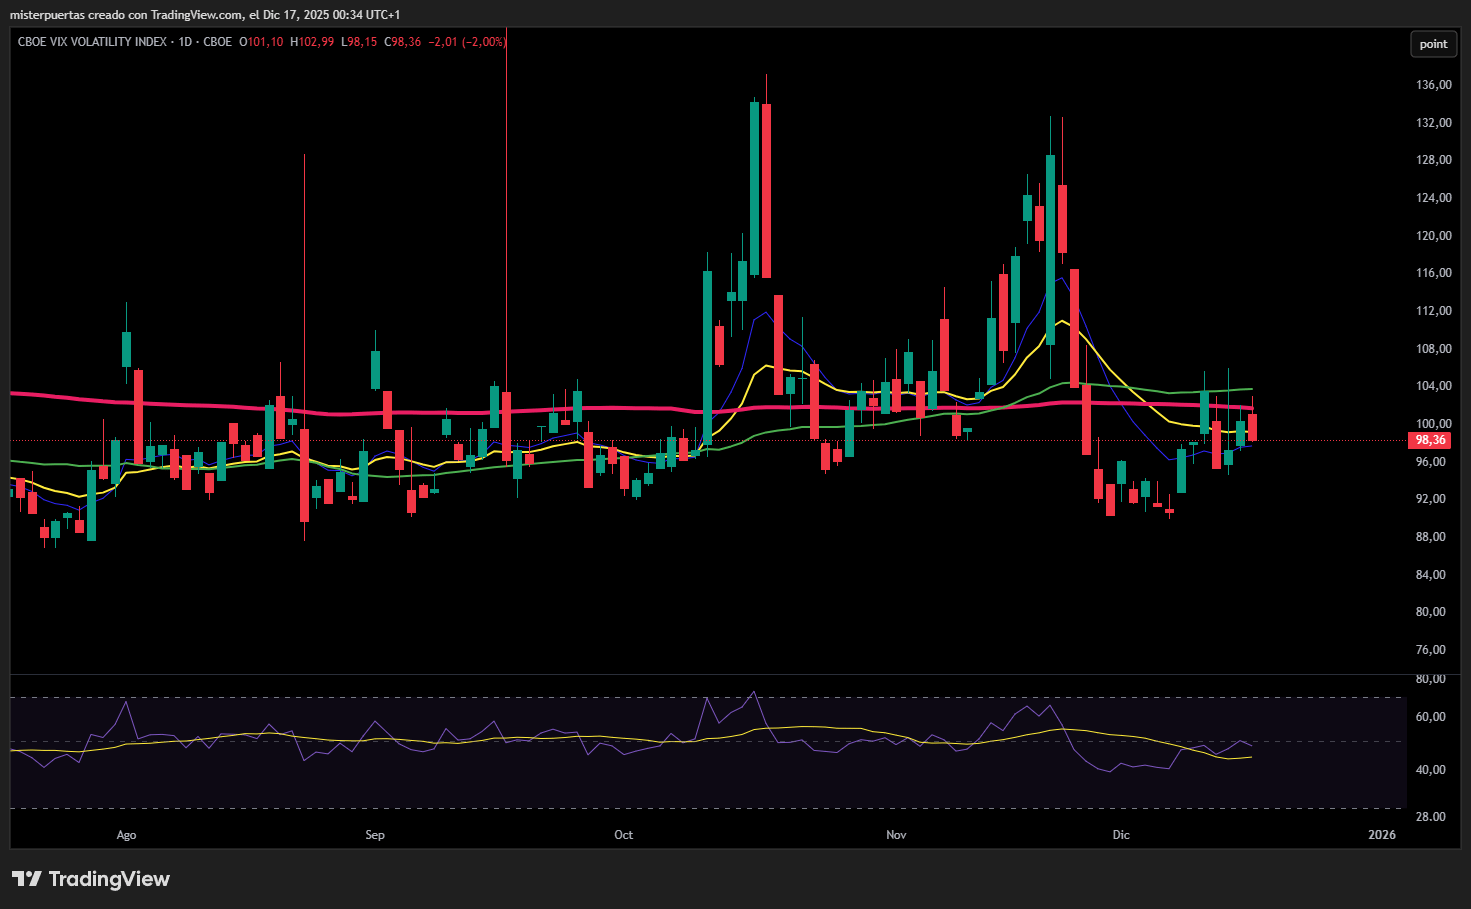The height and width of the screenshot is (909, 1471).
Task: Click the 2026 label on the time axis
Action: point(1382,835)
